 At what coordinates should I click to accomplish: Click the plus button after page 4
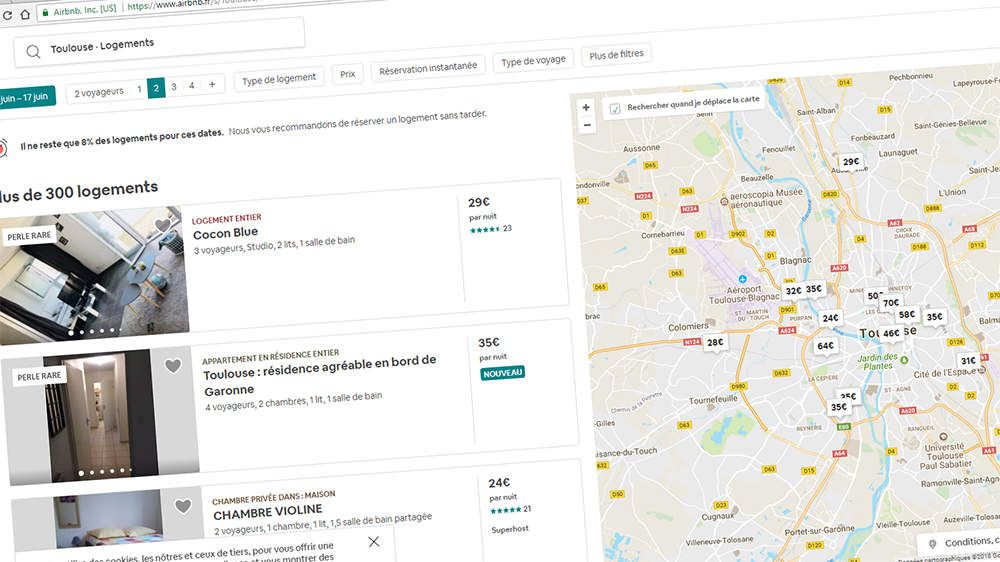coord(212,84)
